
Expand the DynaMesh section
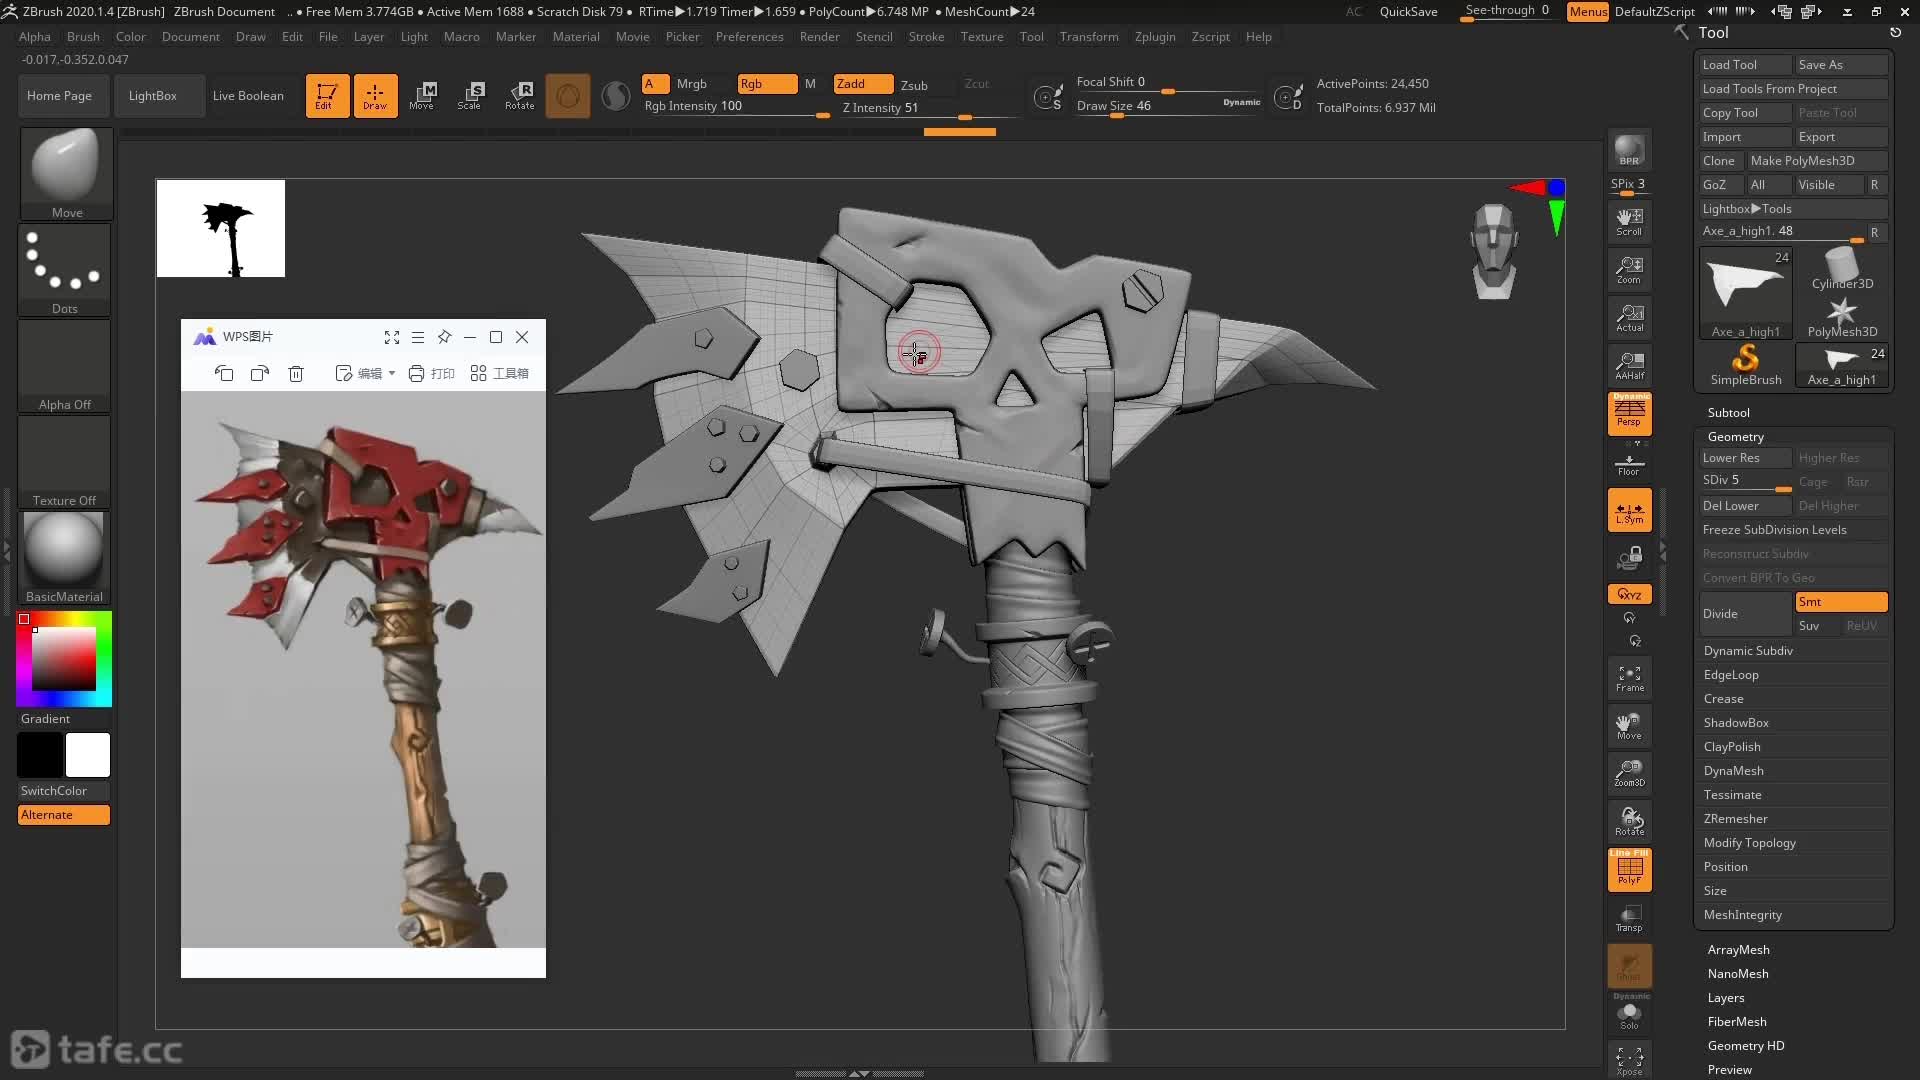[1733, 771]
